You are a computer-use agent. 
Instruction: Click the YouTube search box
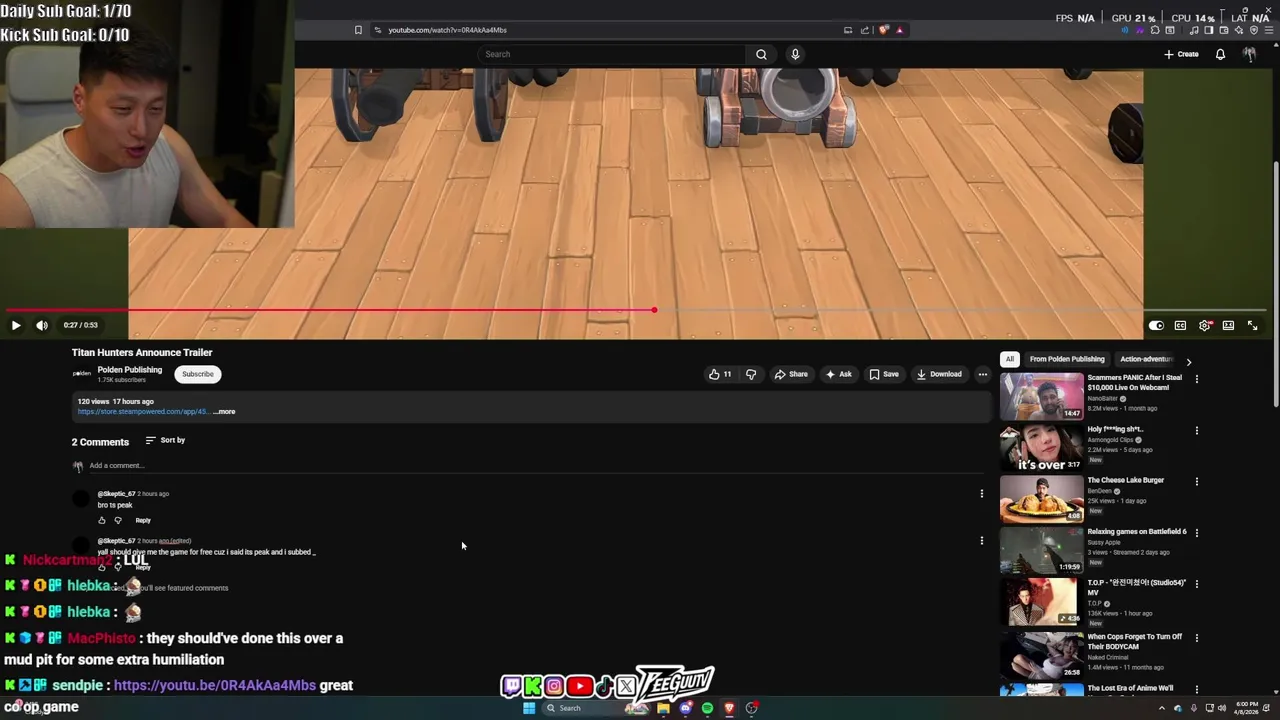click(612, 54)
